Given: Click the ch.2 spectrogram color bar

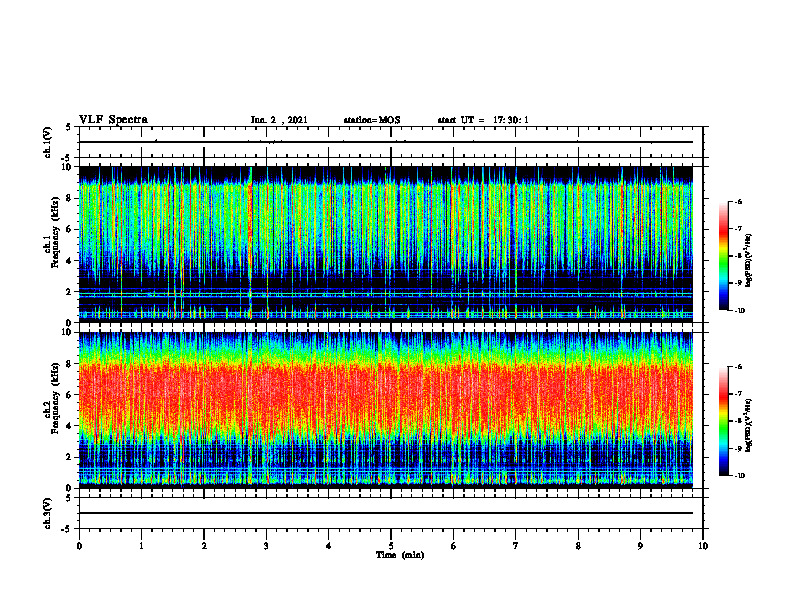Looking at the screenshot, I should (x=724, y=421).
